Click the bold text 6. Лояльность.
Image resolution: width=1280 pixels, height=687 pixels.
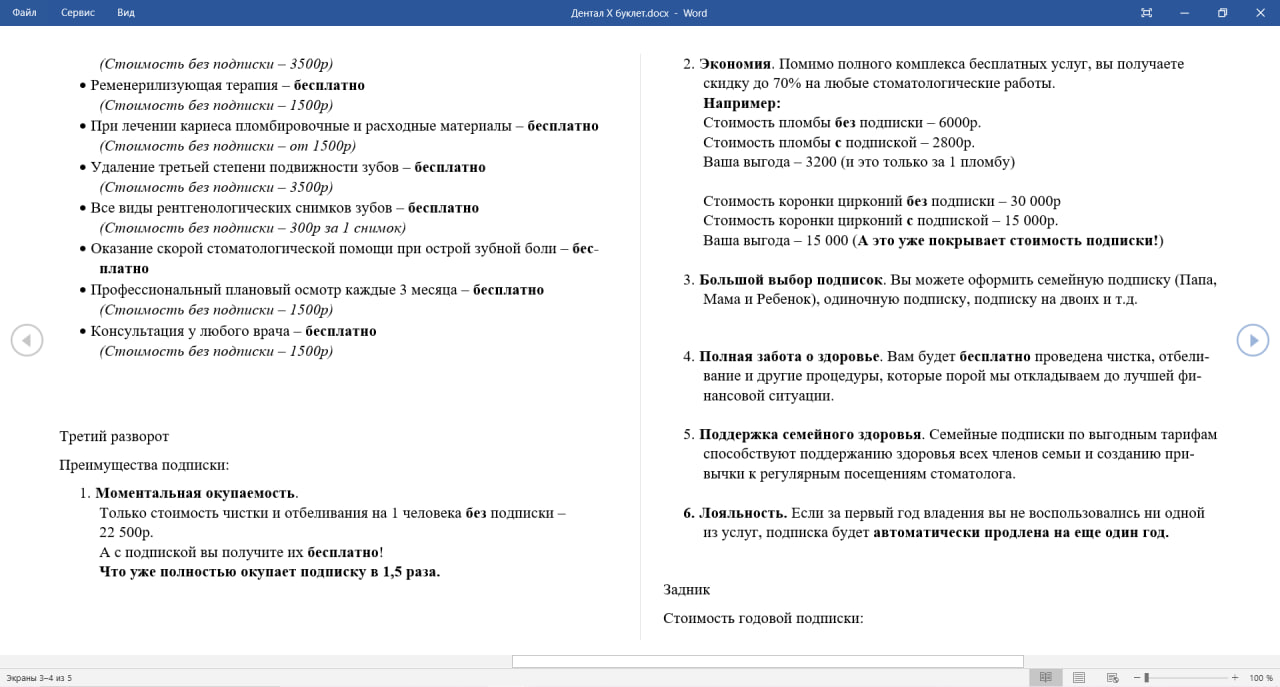click(735, 513)
